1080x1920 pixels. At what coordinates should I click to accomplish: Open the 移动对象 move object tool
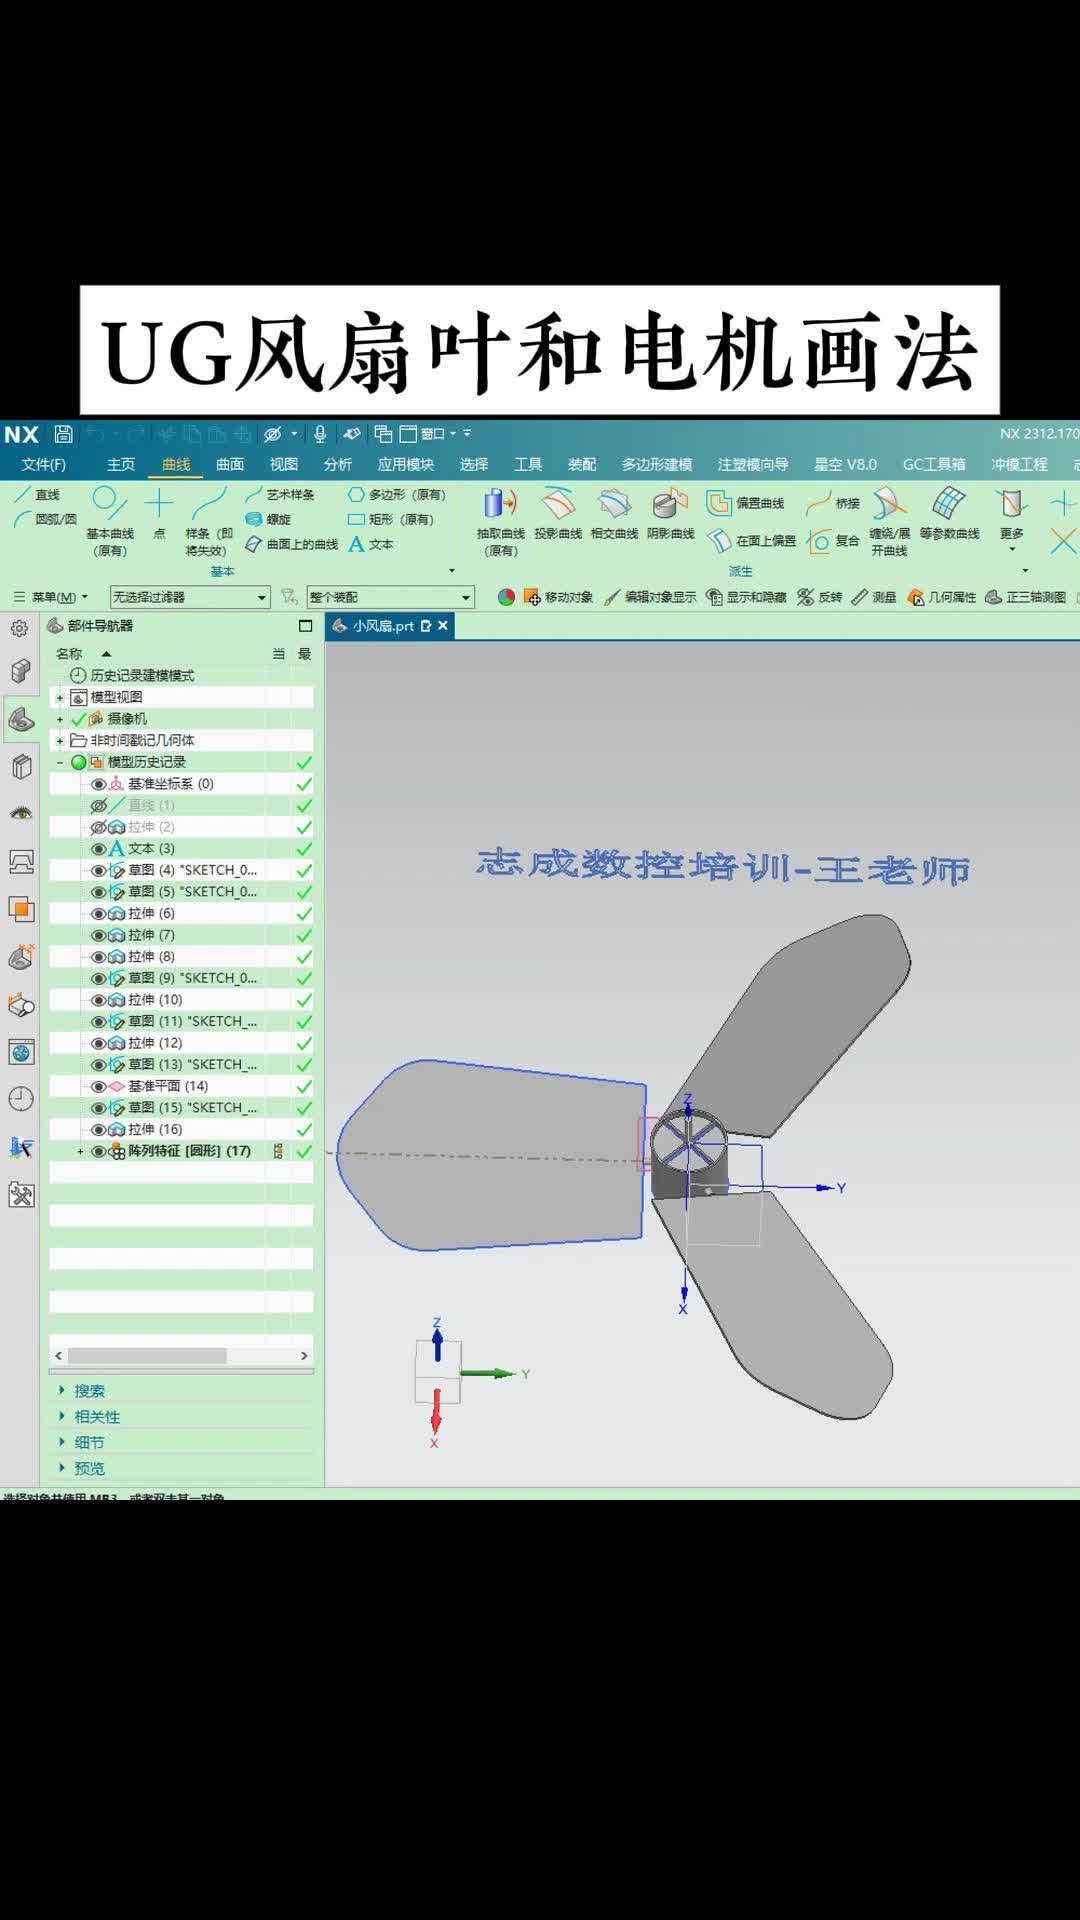[x=558, y=597]
